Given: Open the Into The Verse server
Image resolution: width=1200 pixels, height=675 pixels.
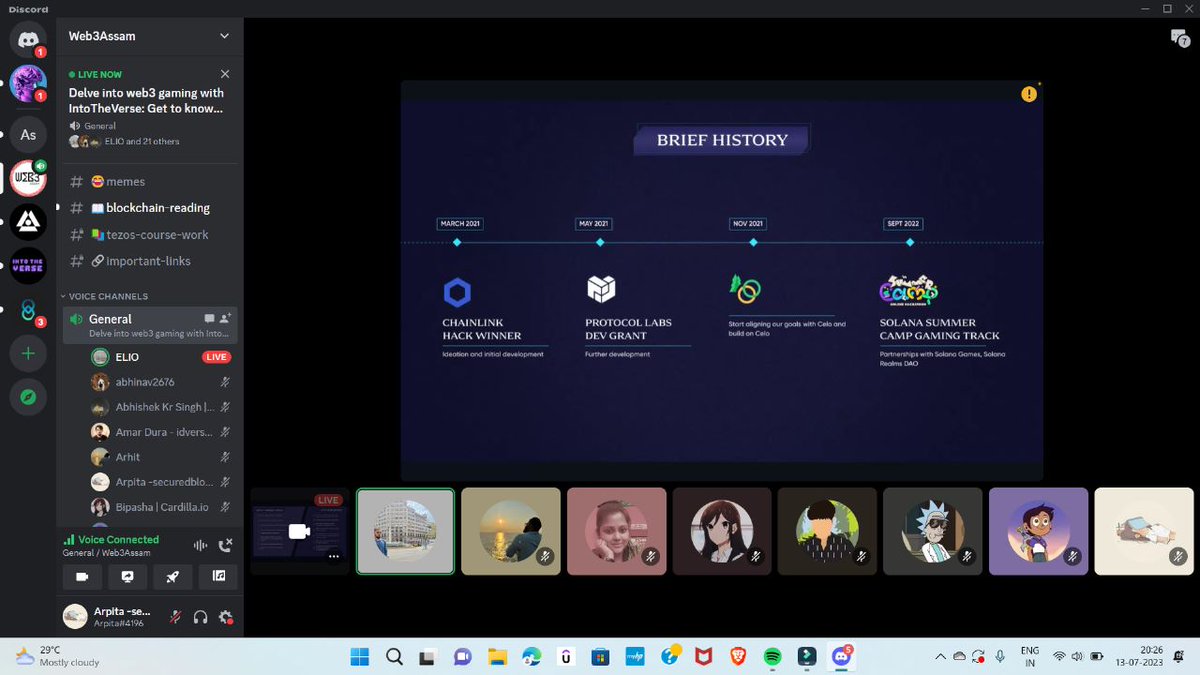Looking at the screenshot, I should click(x=28, y=266).
